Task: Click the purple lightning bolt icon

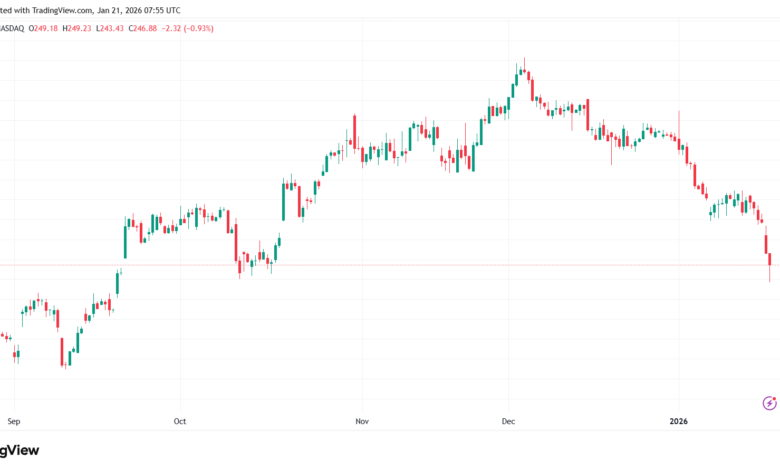Action: pos(769,403)
